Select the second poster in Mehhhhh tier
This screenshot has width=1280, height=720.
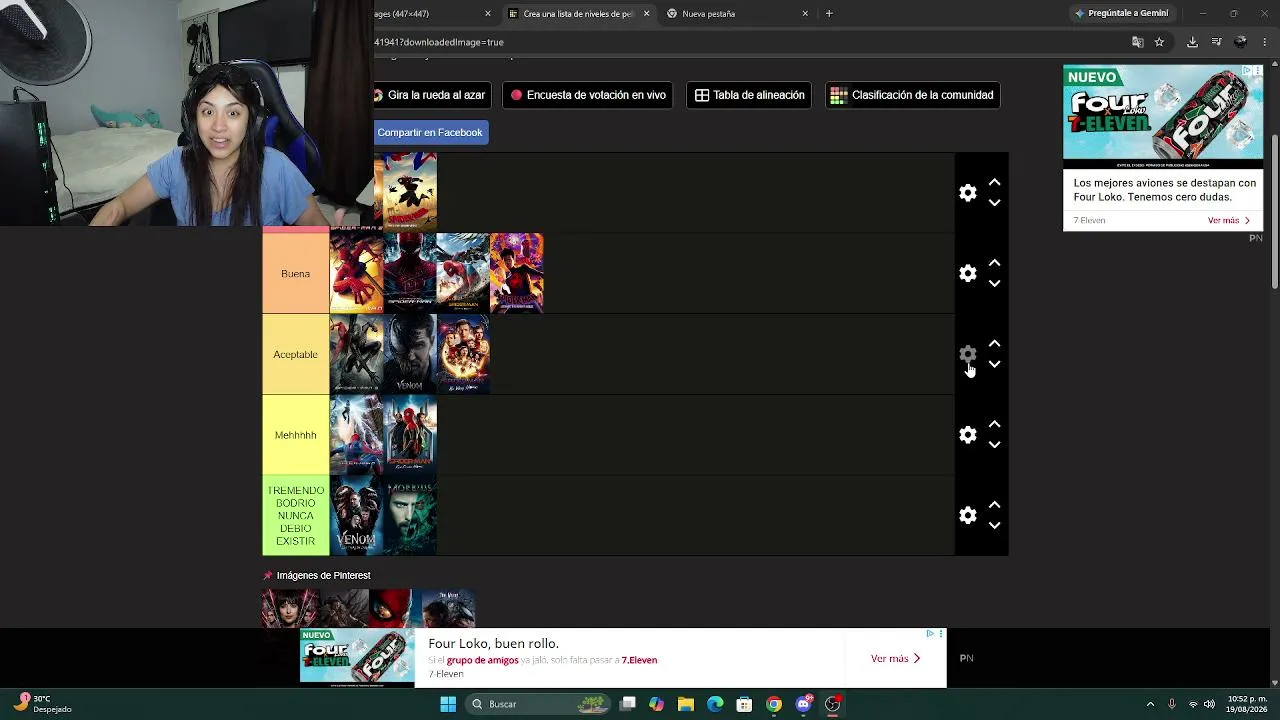pos(410,435)
